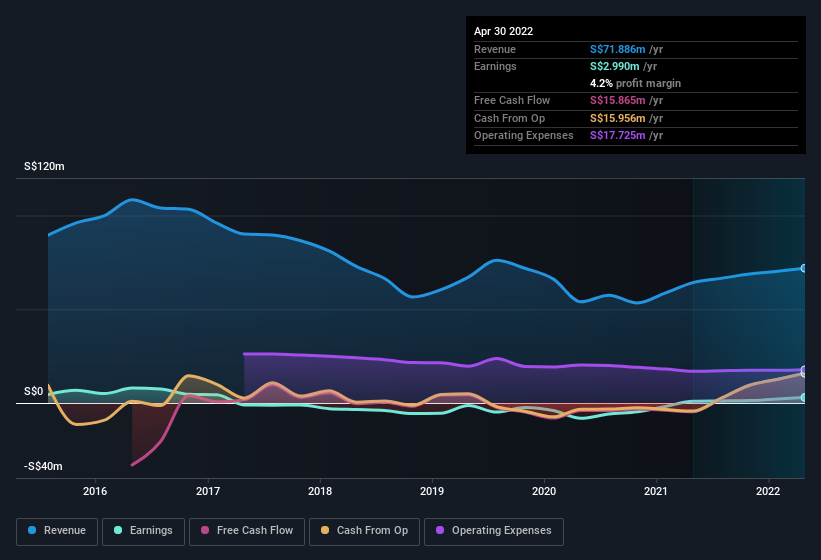Click the teal Earnings legend dot
The height and width of the screenshot is (560, 821).
point(119,531)
